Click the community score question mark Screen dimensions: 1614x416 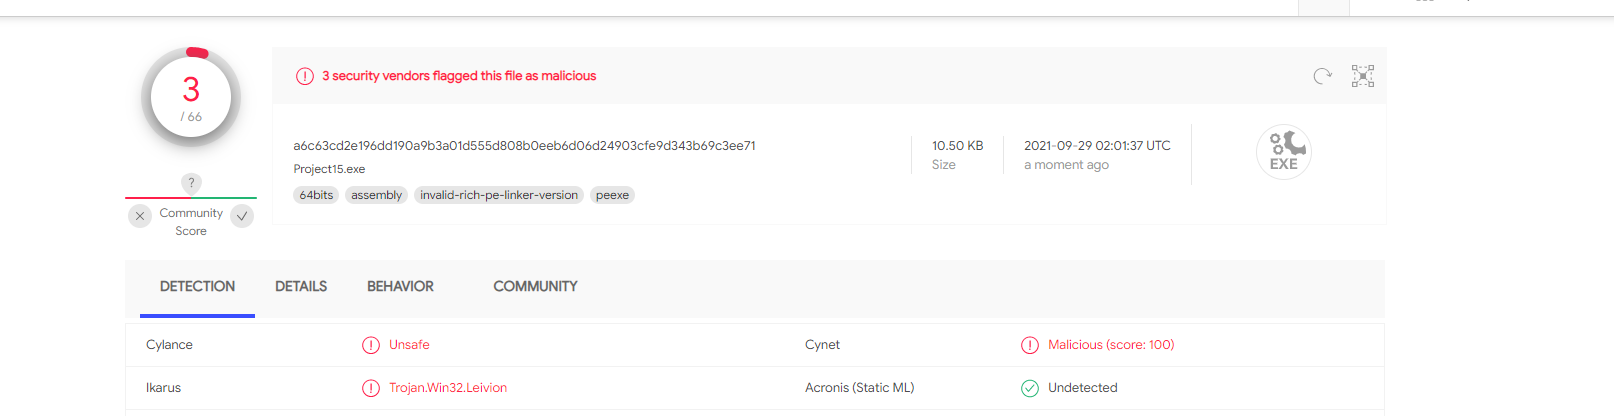click(191, 183)
